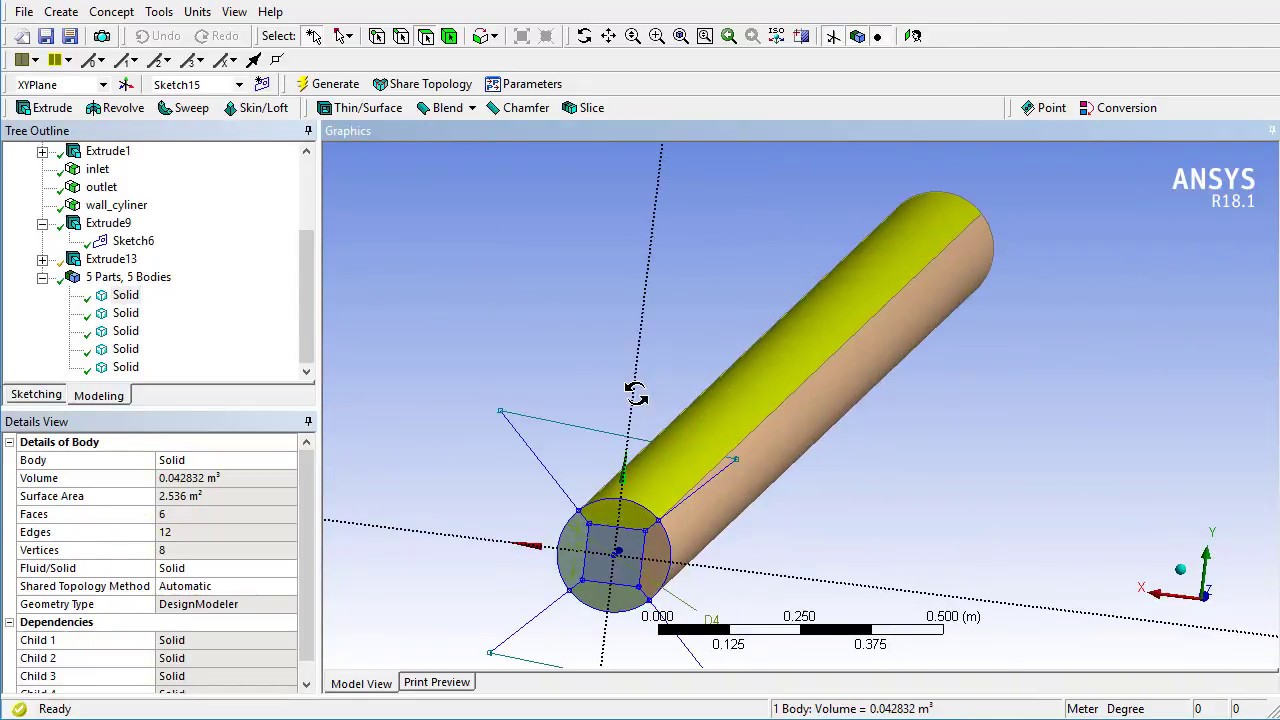Open the Concept menu

[111, 12]
